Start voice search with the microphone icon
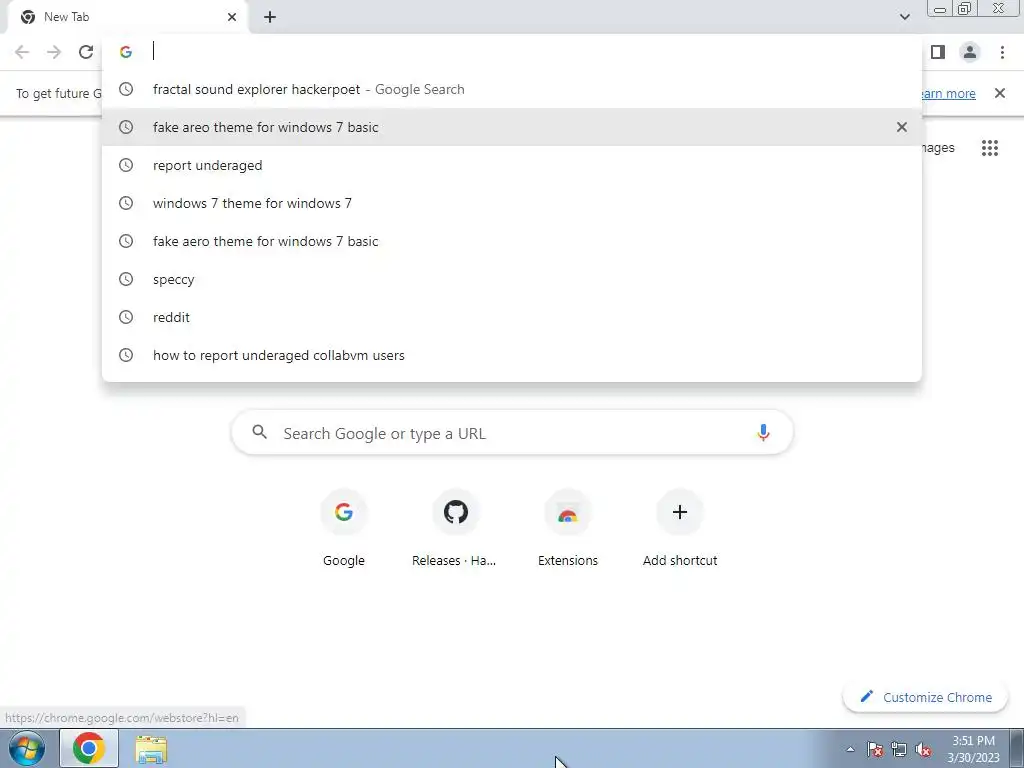Viewport: 1024px width, 768px height. pos(763,432)
